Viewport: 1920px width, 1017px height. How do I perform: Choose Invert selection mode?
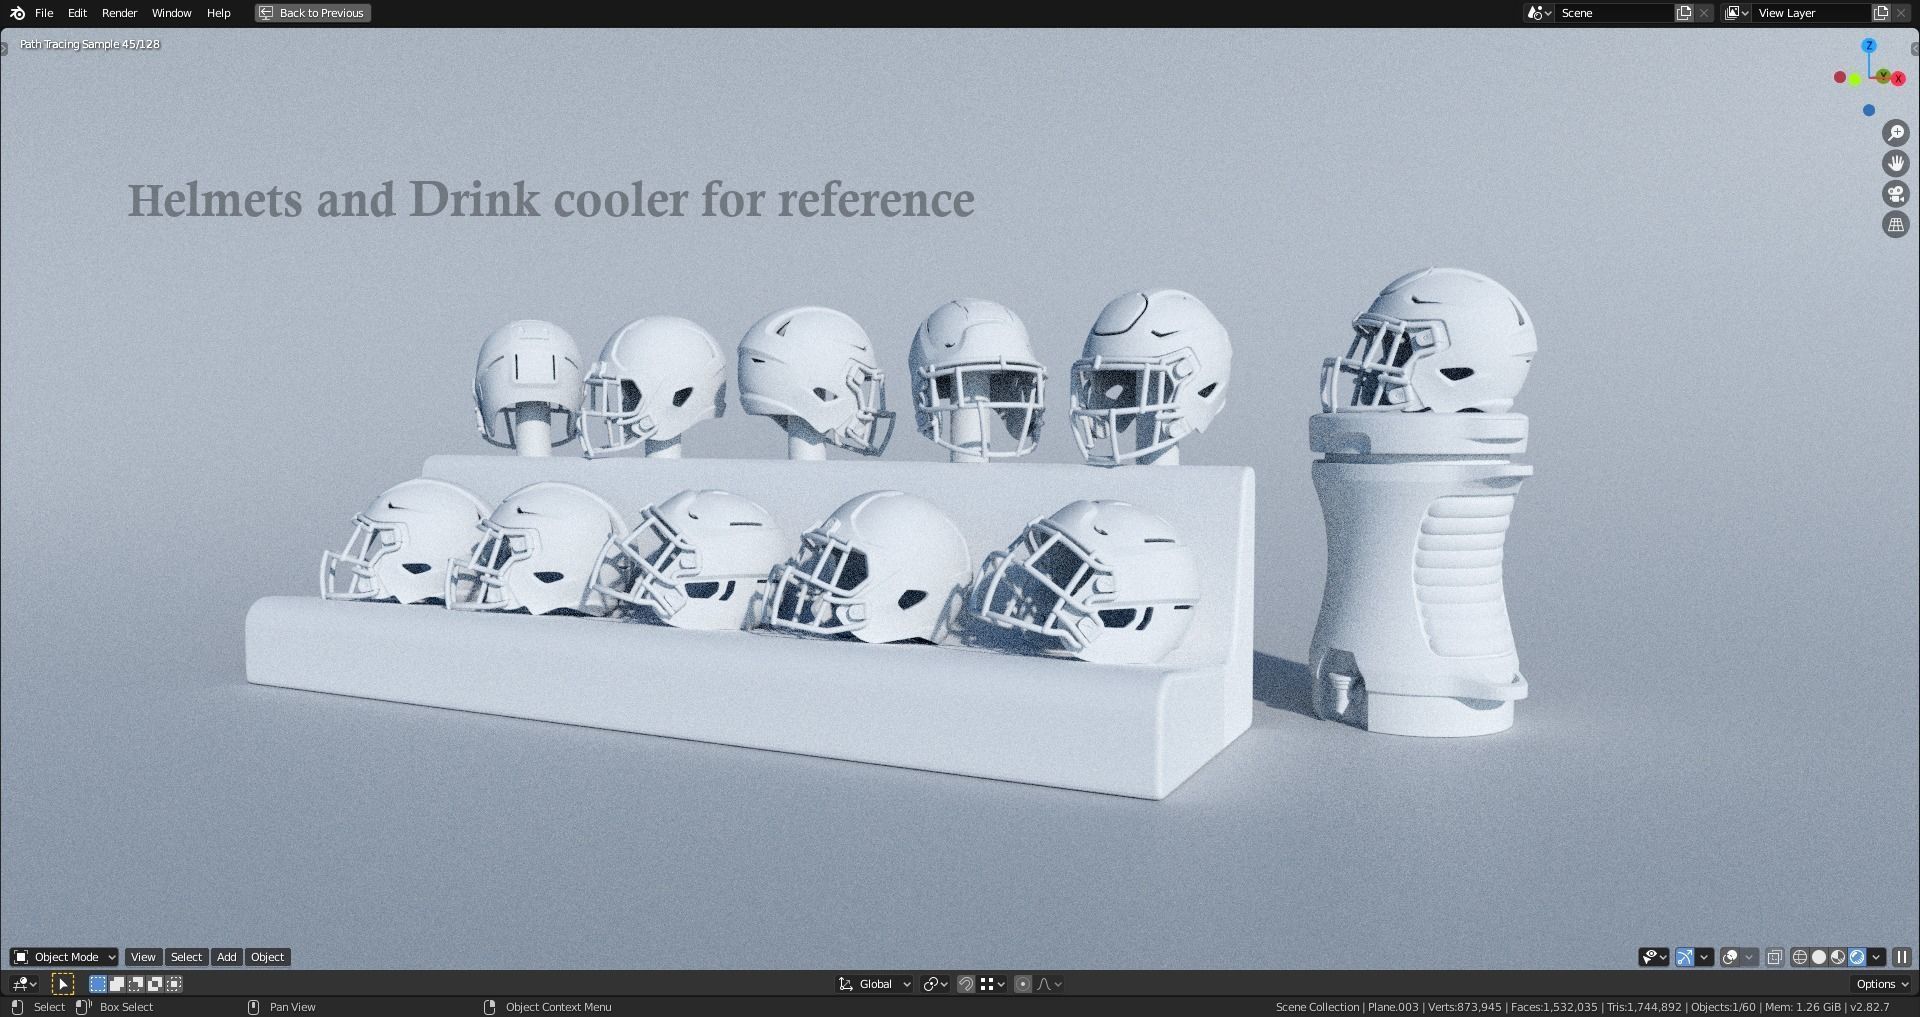[x=155, y=984]
